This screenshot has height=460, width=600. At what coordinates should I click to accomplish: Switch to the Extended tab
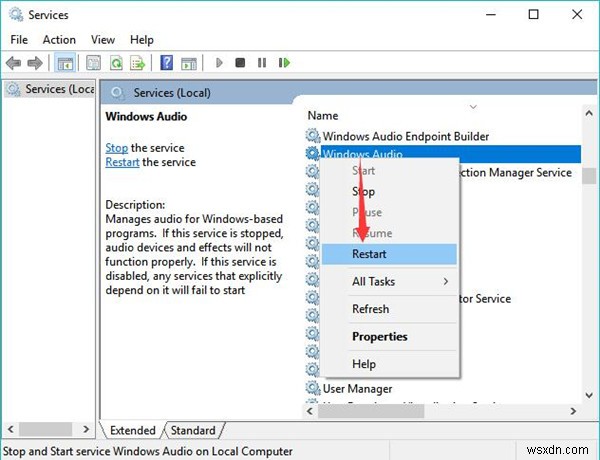click(x=133, y=430)
